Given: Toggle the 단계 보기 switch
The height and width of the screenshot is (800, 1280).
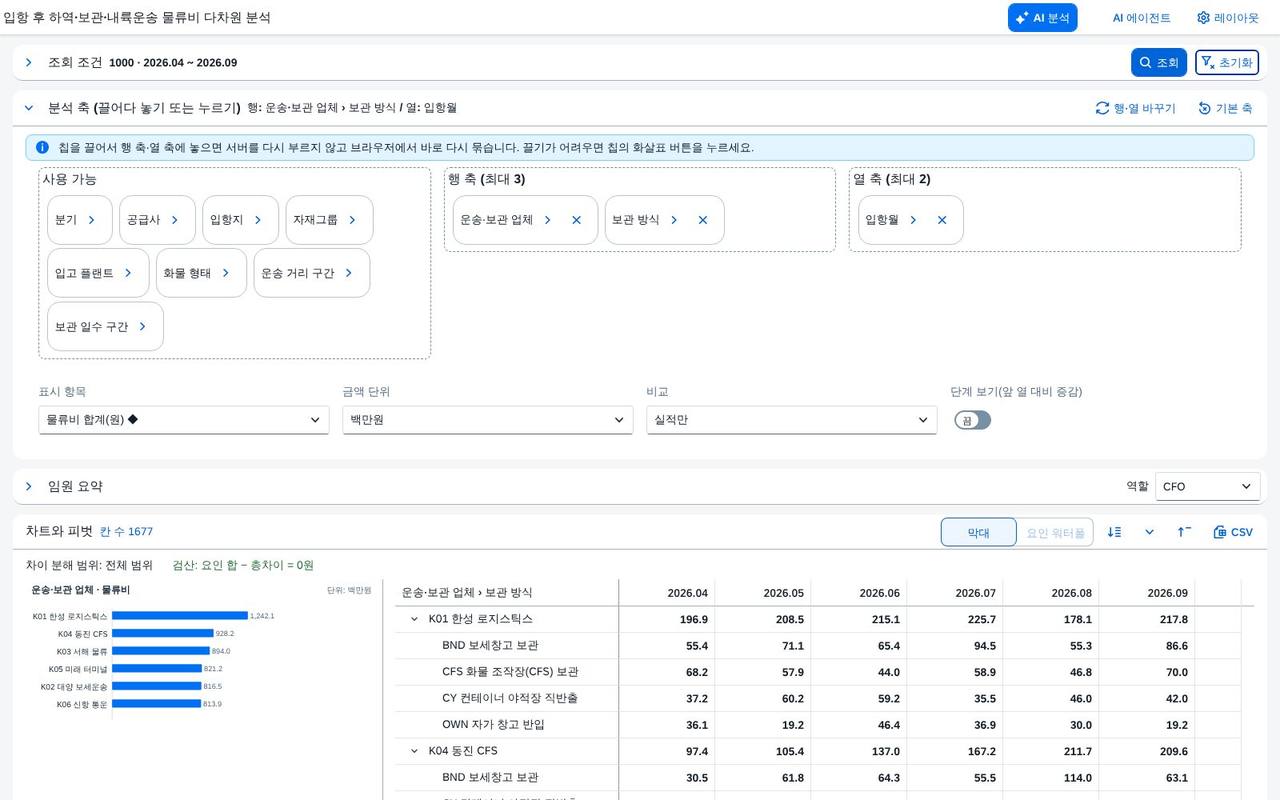Looking at the screenshot, I should pyautogui.click(x=972, y=420).
